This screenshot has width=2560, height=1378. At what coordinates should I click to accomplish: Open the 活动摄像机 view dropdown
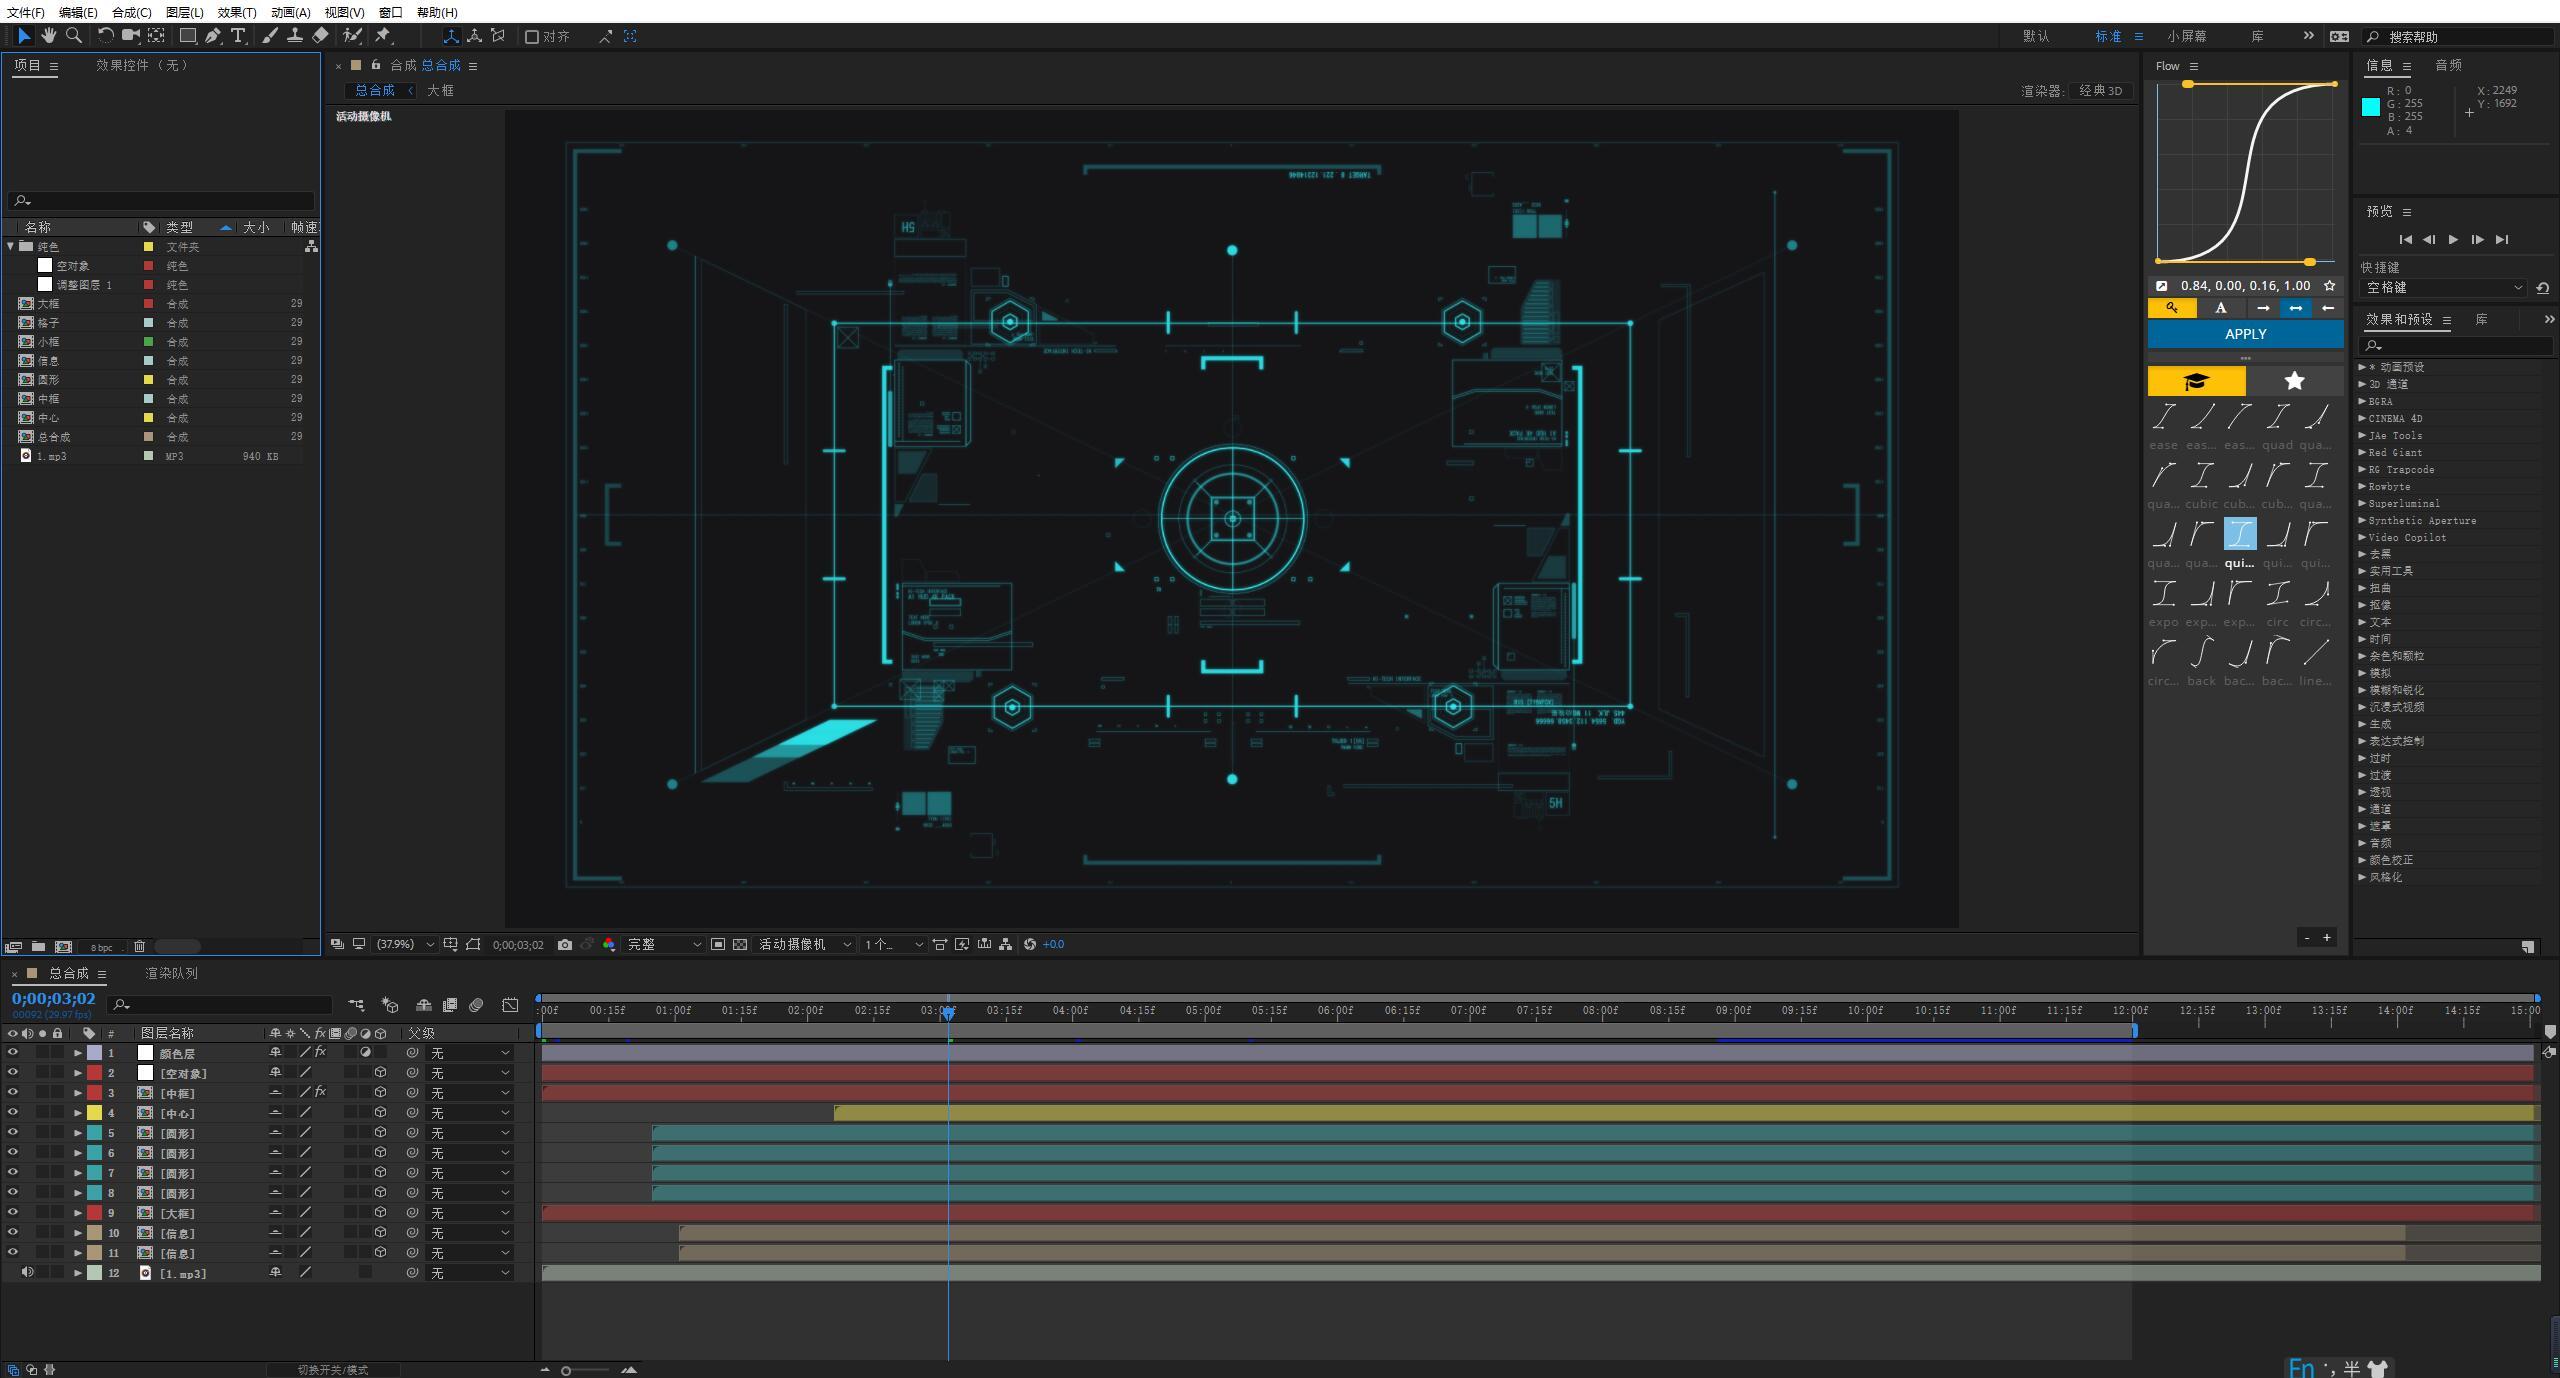[x=805, y=944]
